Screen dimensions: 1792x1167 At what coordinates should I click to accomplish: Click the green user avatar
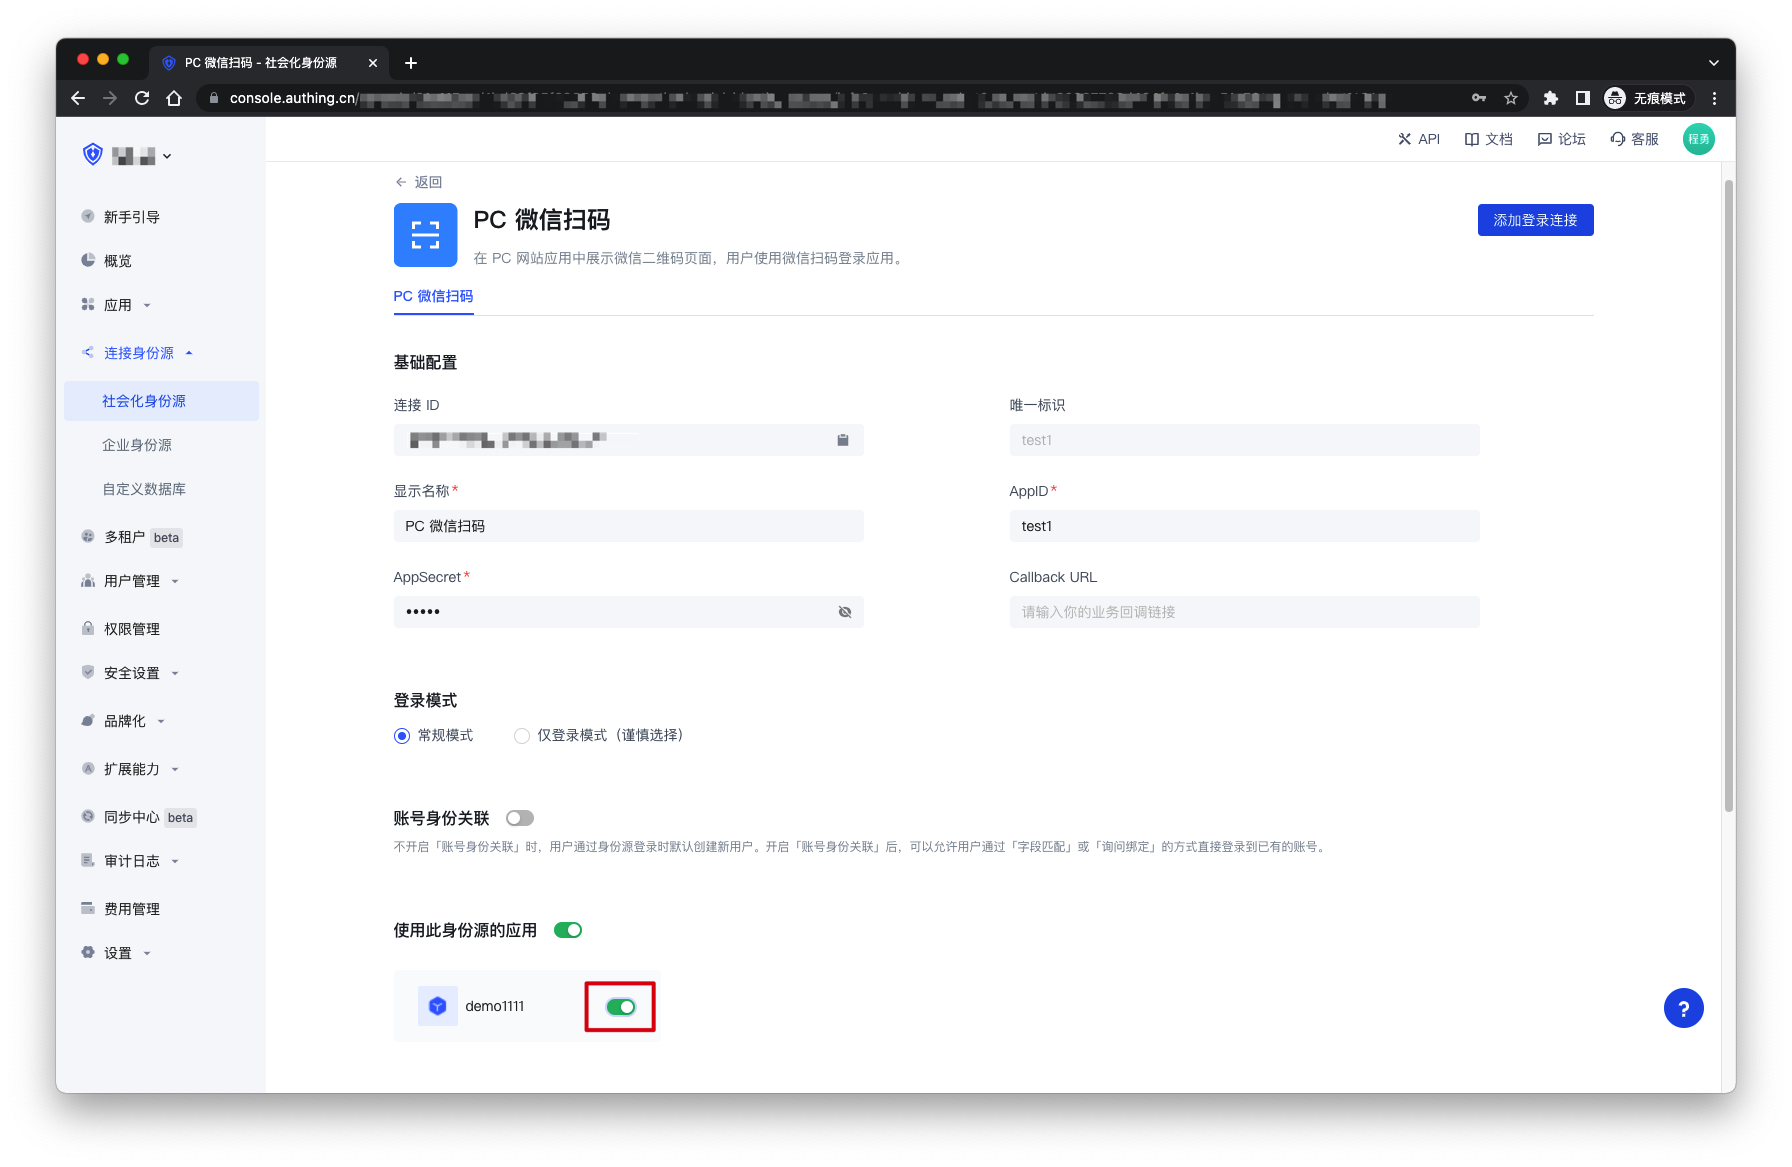coord(1698,139)
